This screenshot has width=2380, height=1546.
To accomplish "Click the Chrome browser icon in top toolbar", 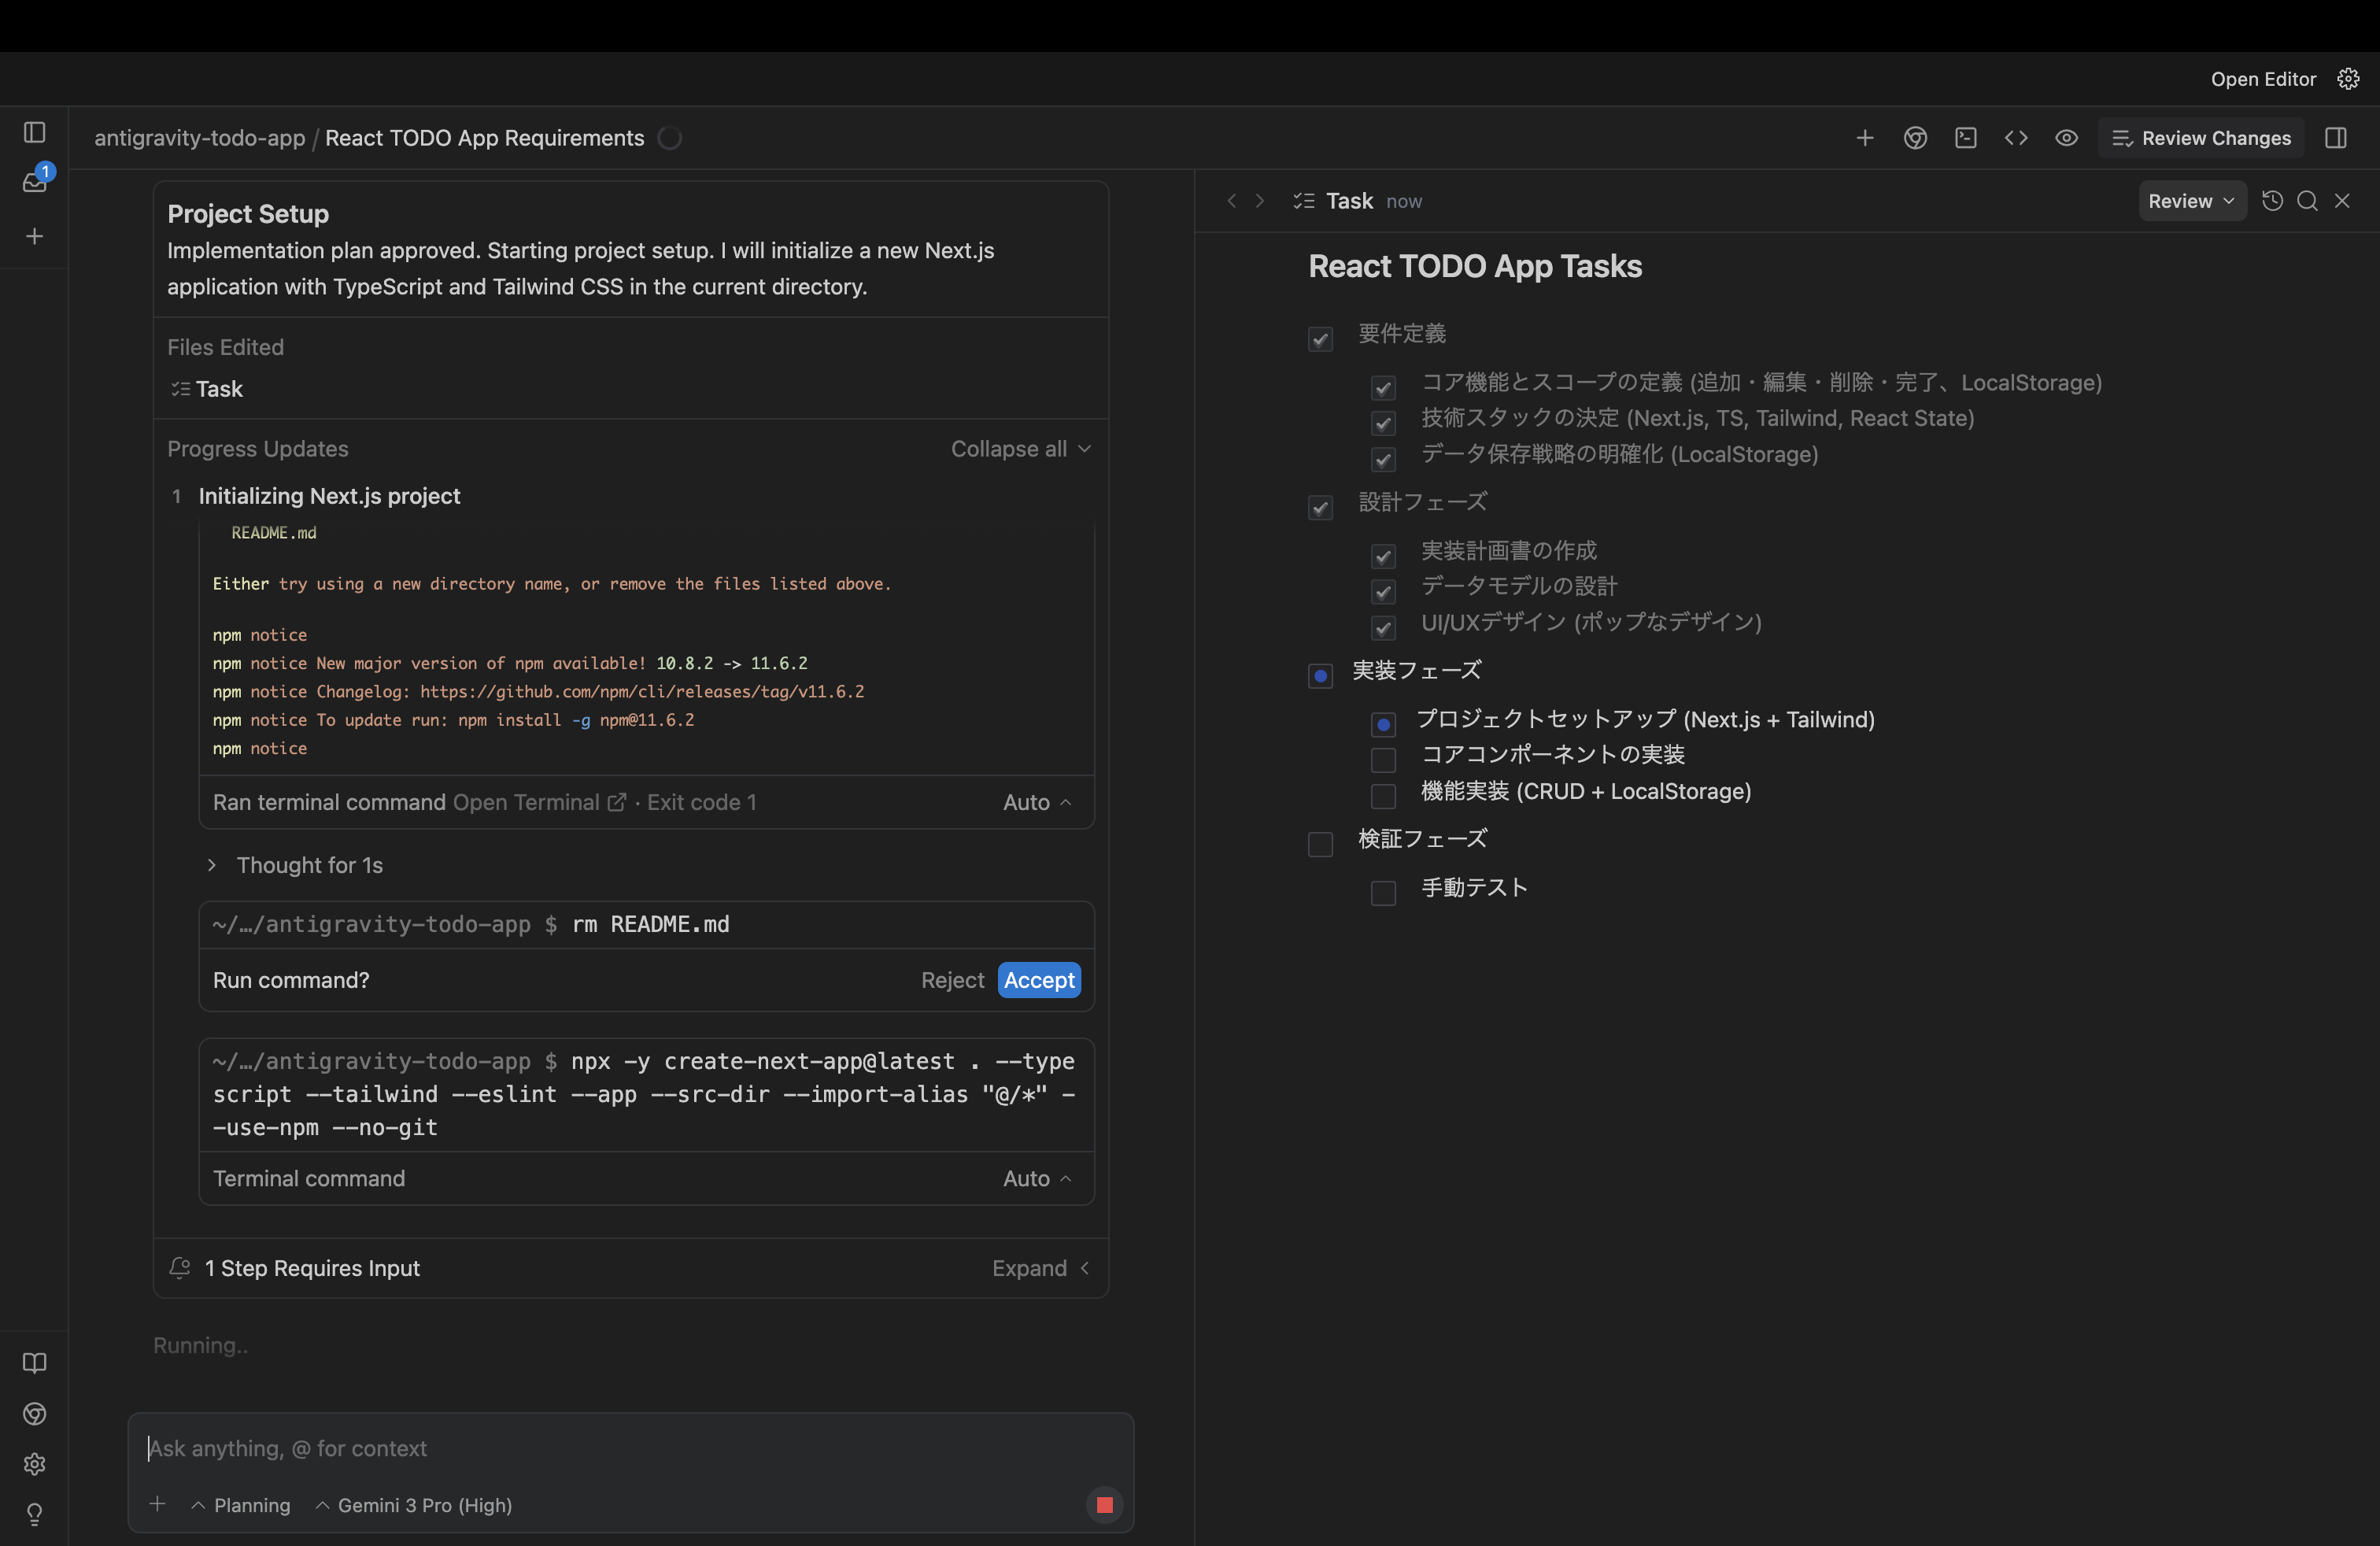I will 1915,138.
